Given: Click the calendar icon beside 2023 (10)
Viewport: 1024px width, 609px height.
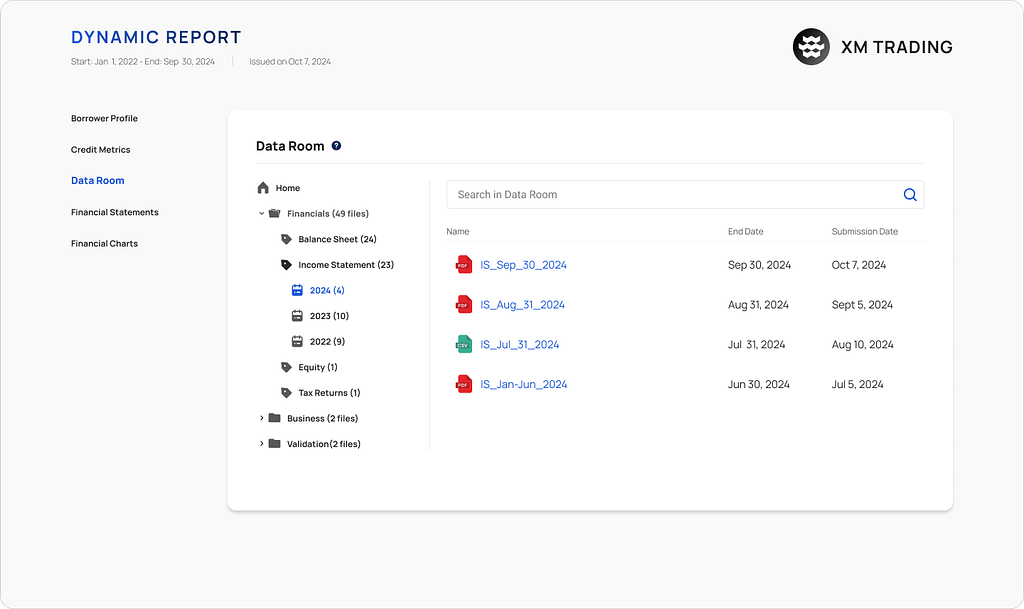Looking at the screenshot, I should (x=297, y=316).
